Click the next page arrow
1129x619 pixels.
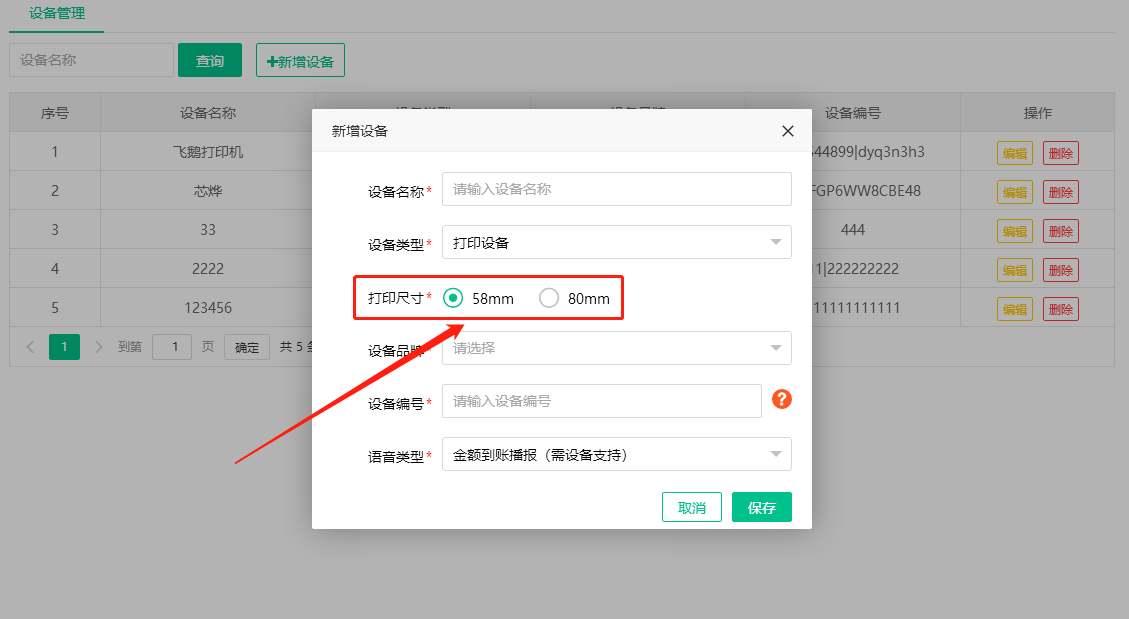click(x=98, y=347)
